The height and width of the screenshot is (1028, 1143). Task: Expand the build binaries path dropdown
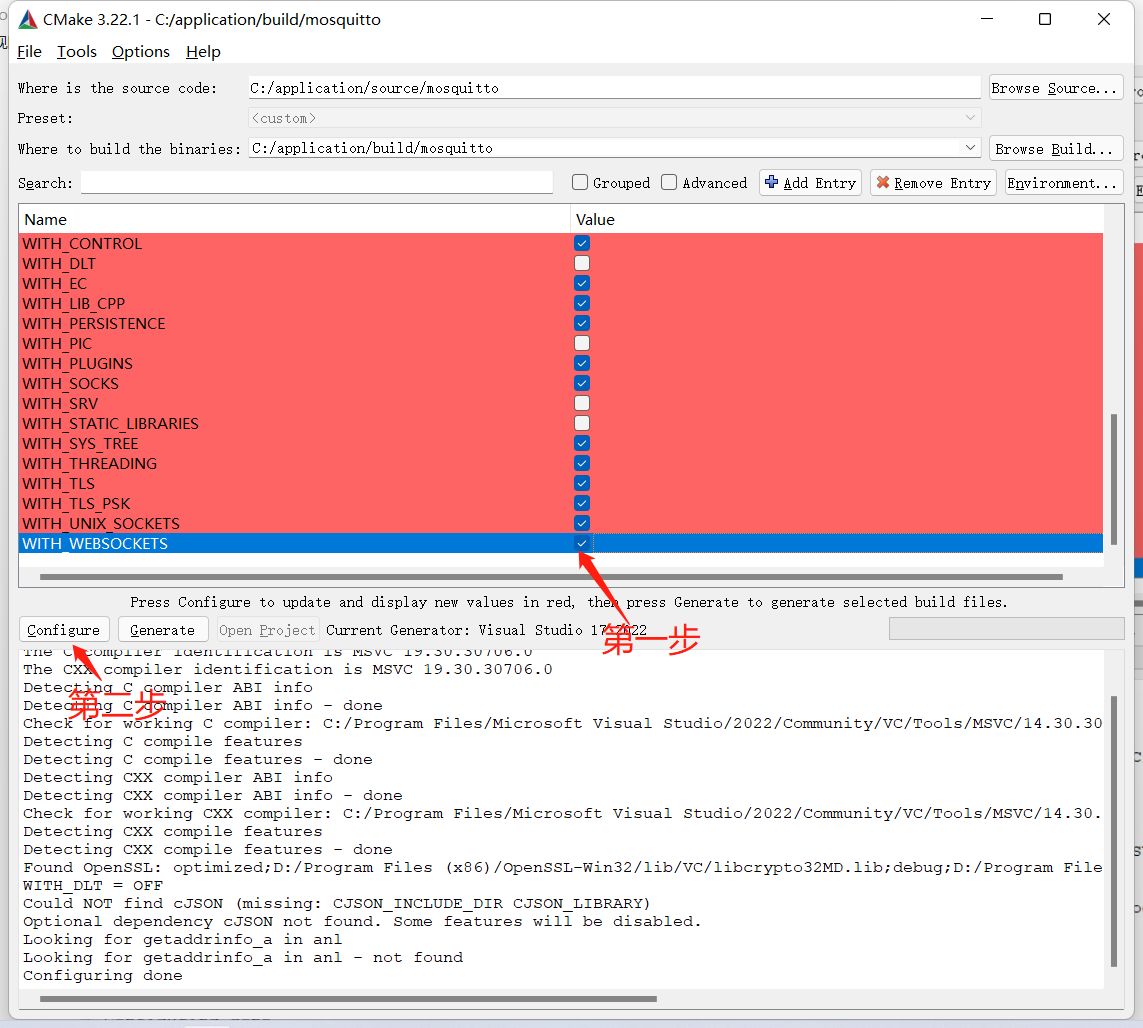[970, 148]
